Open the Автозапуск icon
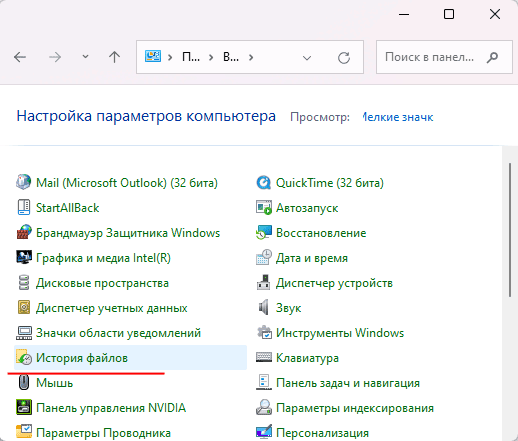 click(264, 207)
